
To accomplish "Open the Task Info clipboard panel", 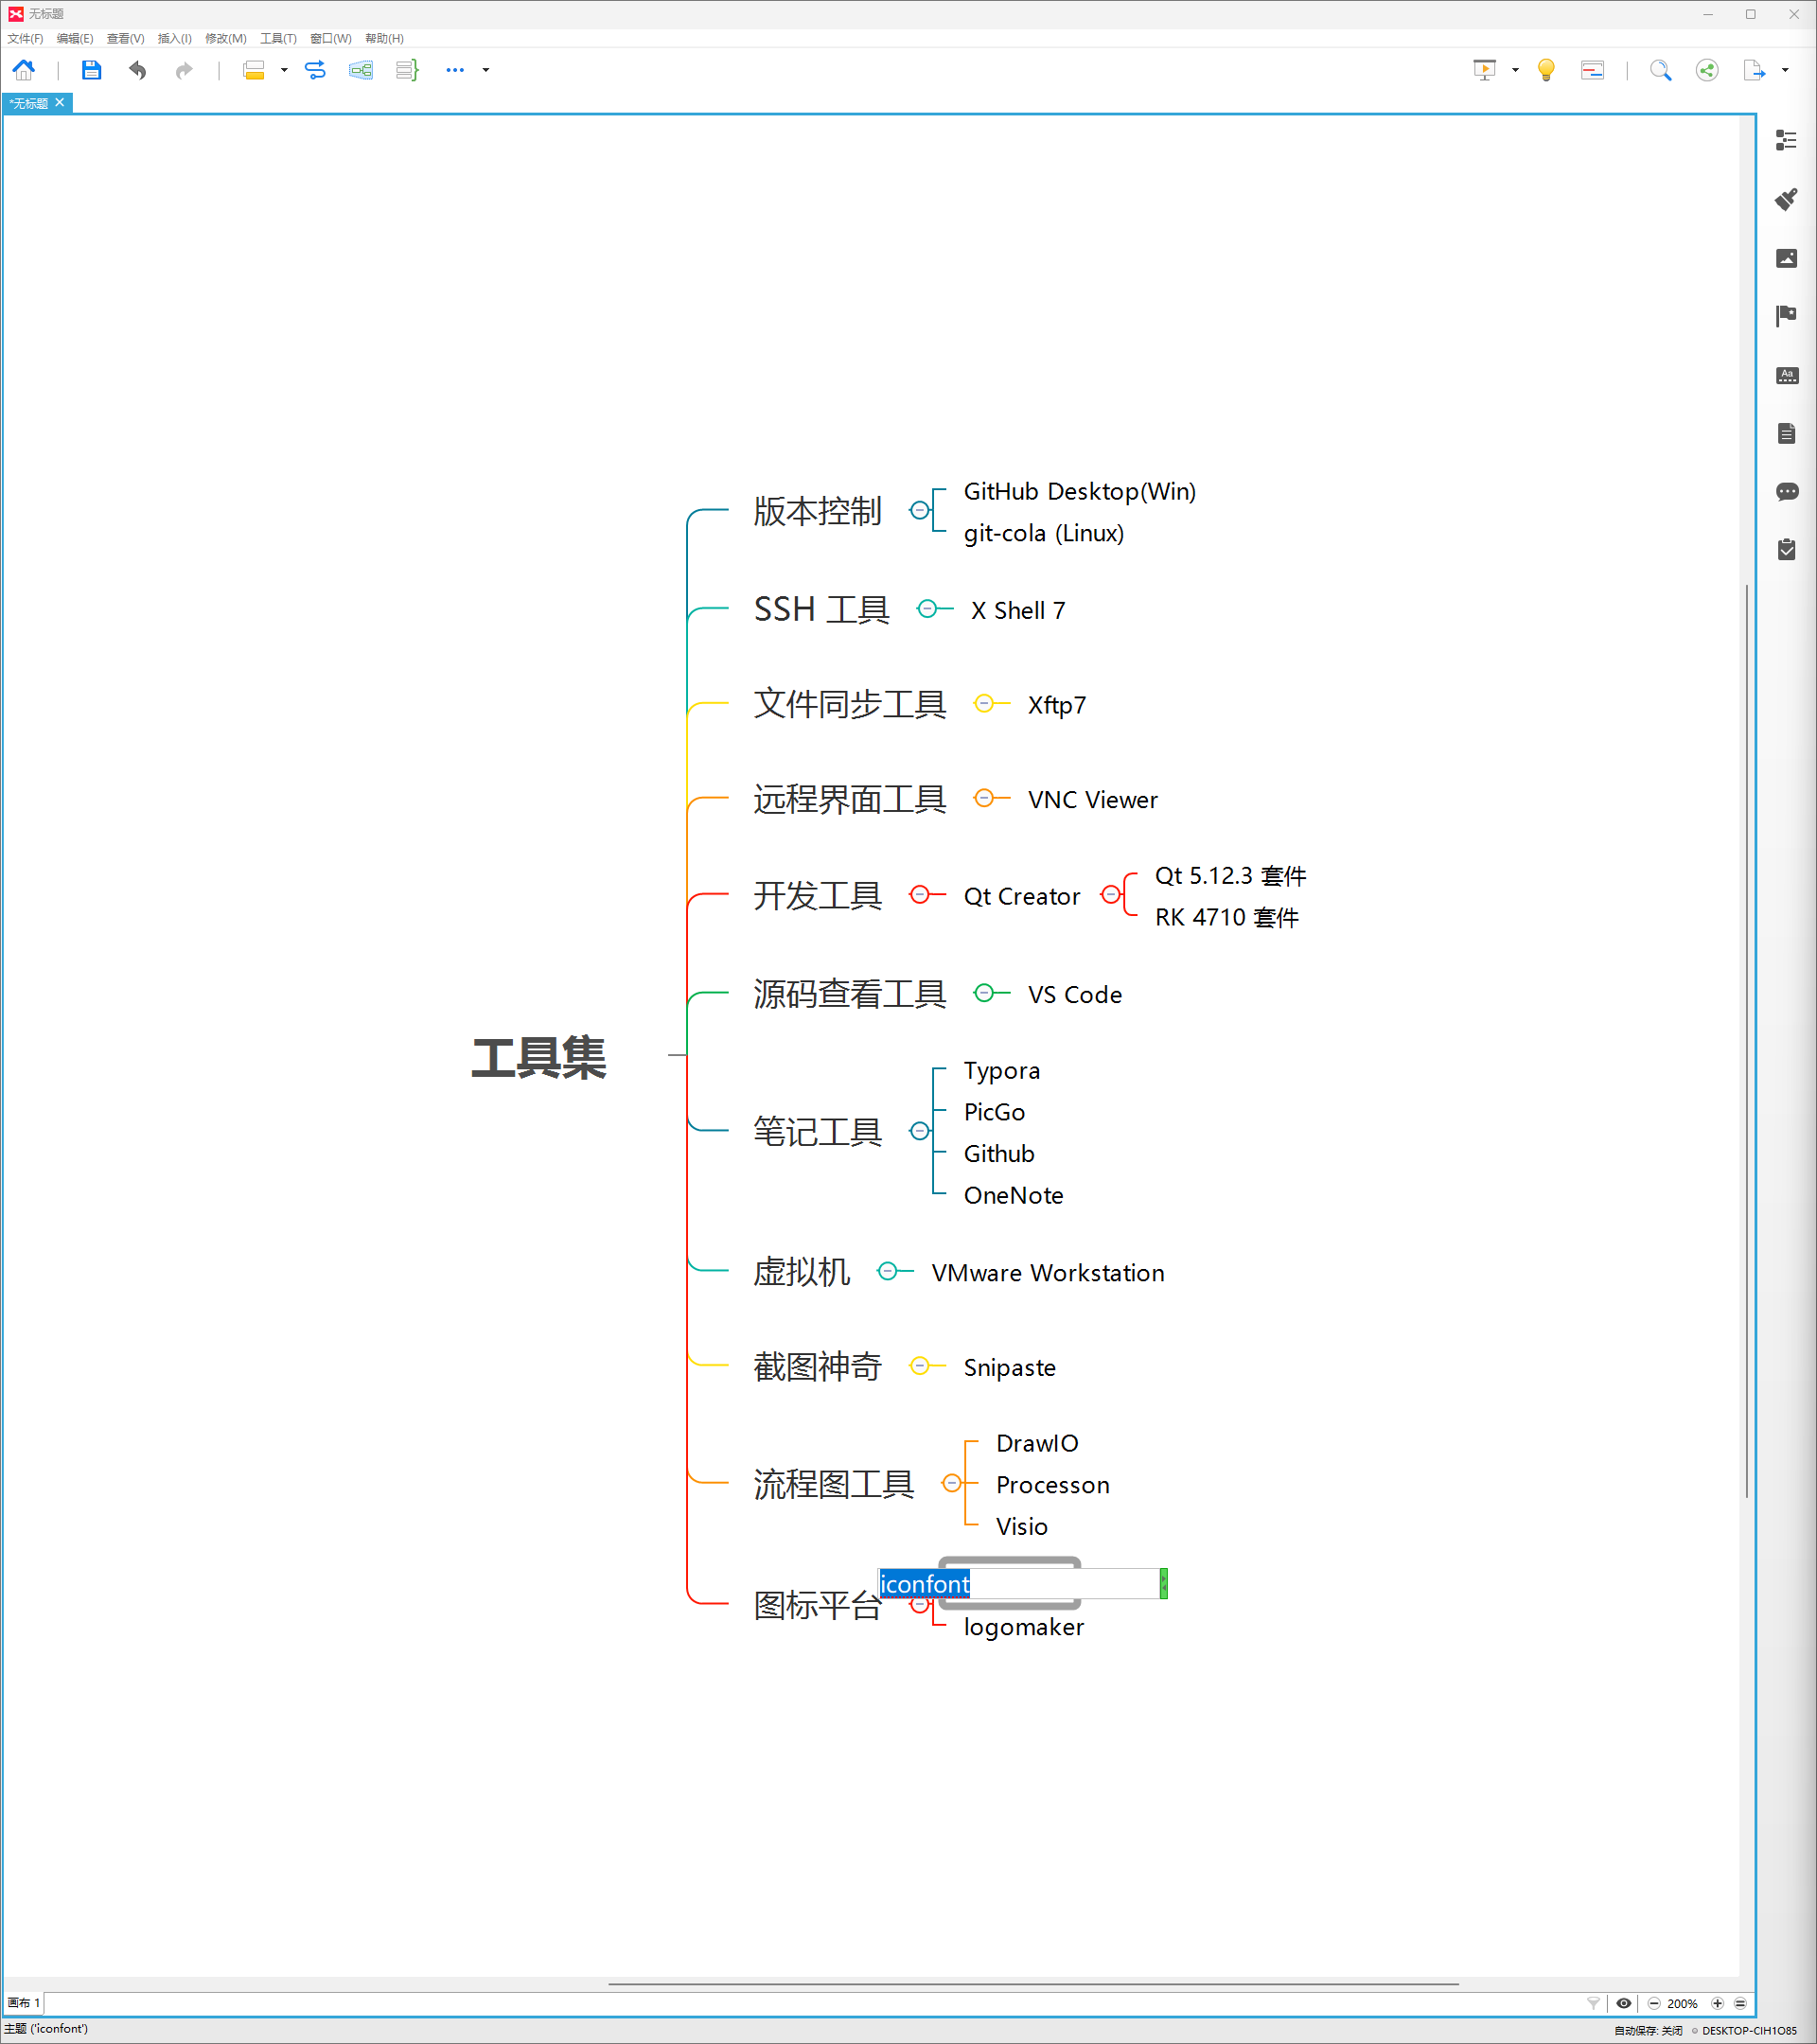I will pos(1787,550).
